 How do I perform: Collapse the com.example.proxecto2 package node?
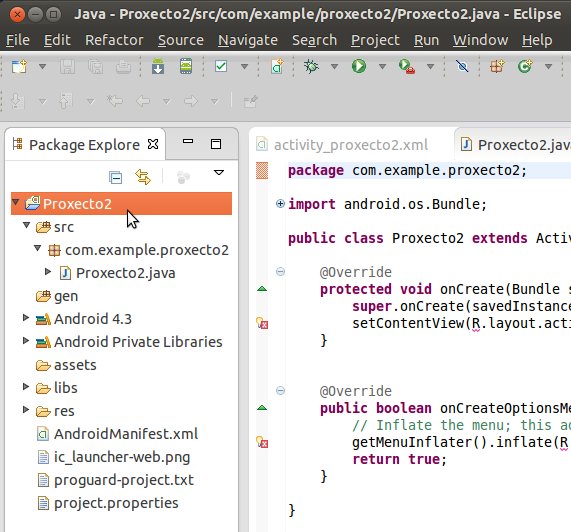(38, 248)
